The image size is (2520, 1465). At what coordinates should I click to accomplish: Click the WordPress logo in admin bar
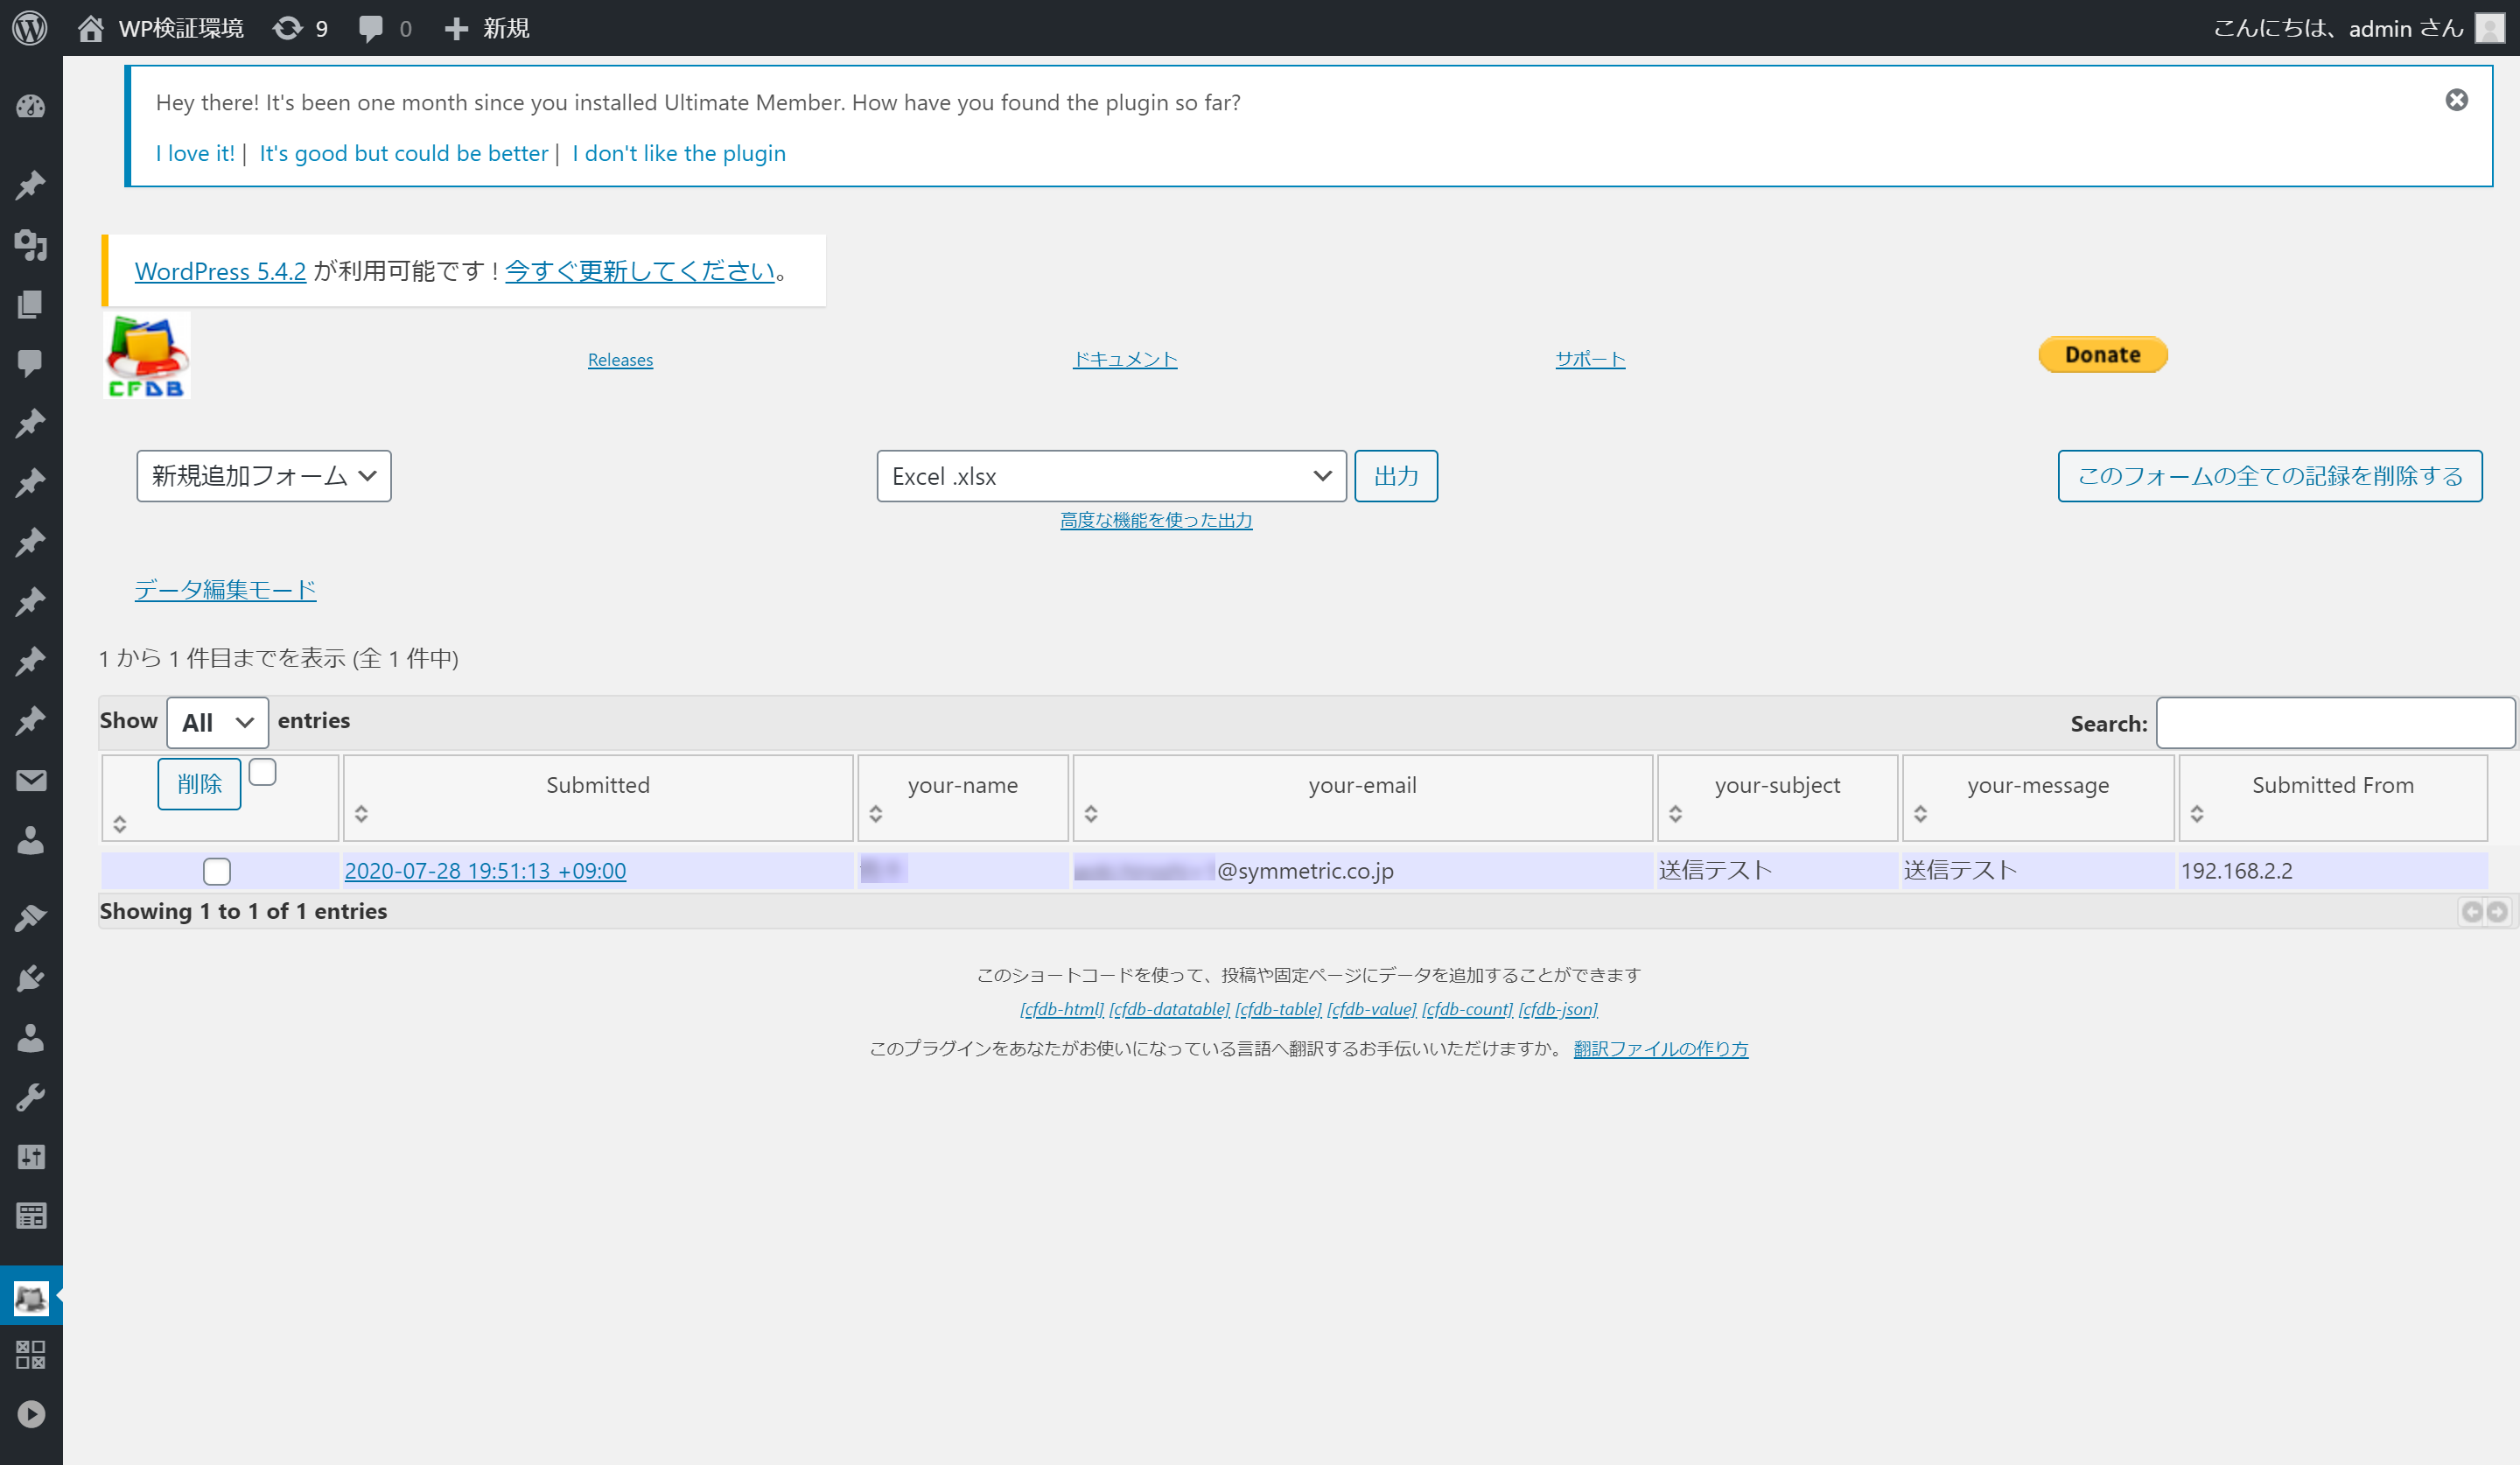(x=30, y=28)
